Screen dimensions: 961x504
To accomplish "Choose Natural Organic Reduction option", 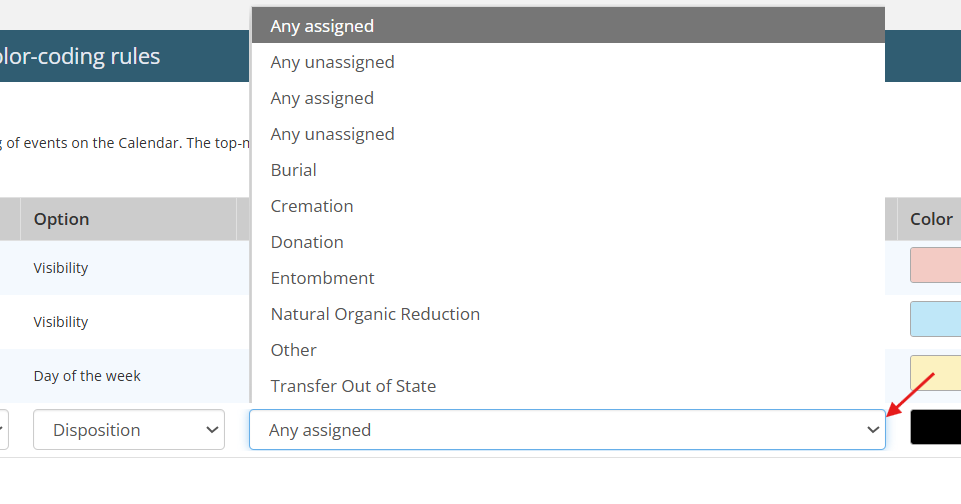I will point(375,314).
